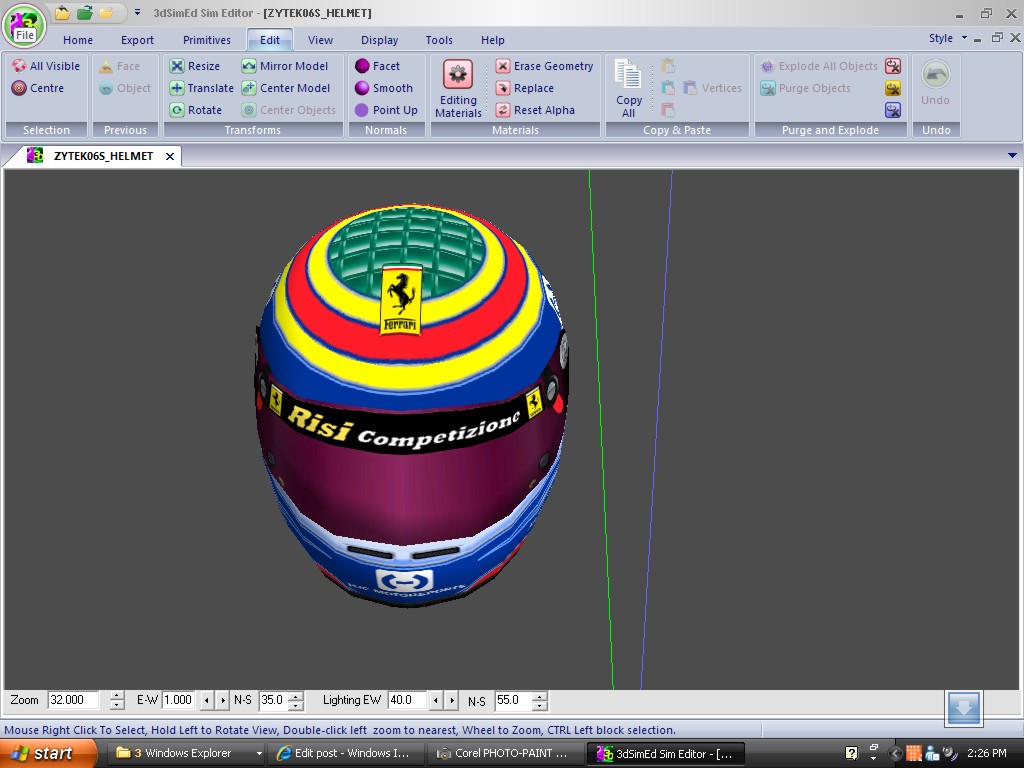The width and height of the screenshot is (1024, 768).
Task: Click the Lighting N-S field showing 55.0
Action: [513, 700]
